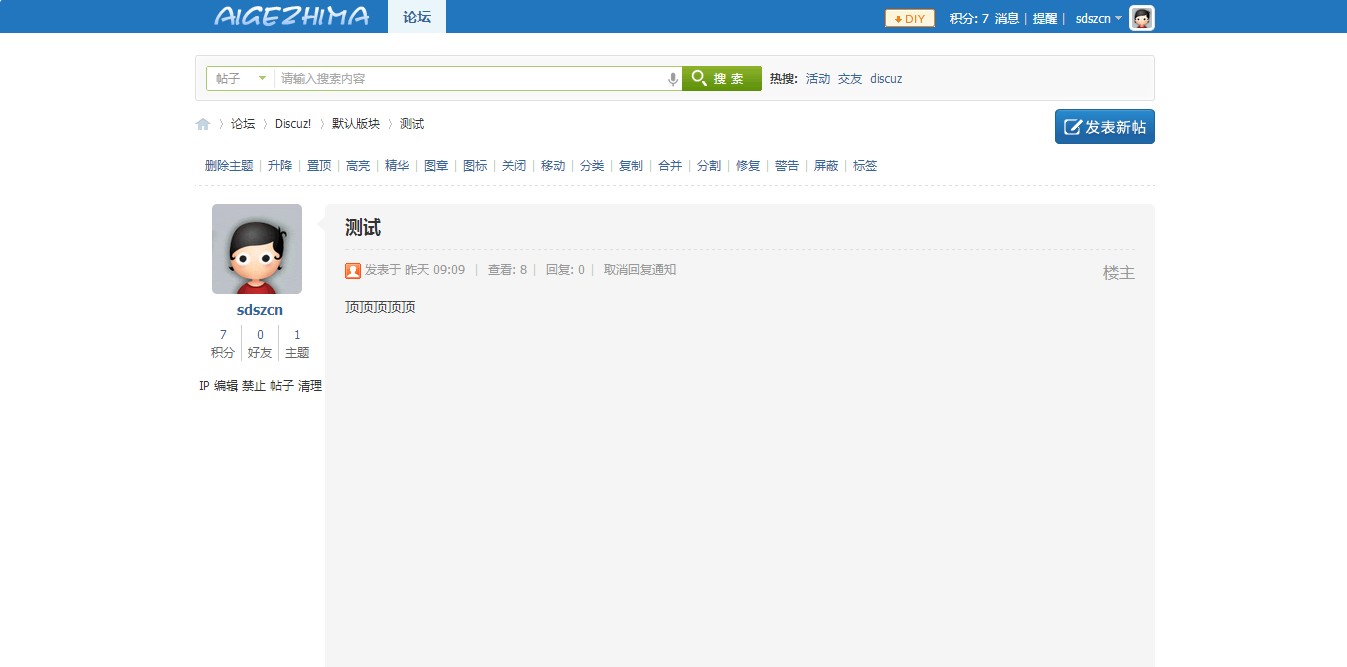The width and height of the screenshot is (1347, 667).
Task: Click 取消回复通知 cancel reply notification
Action: pos(640,270)
